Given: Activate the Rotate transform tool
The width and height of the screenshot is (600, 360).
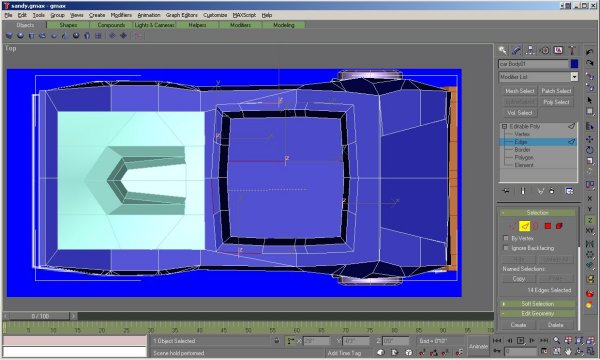Looking at the screenshot, I should [x=590, y=150].
